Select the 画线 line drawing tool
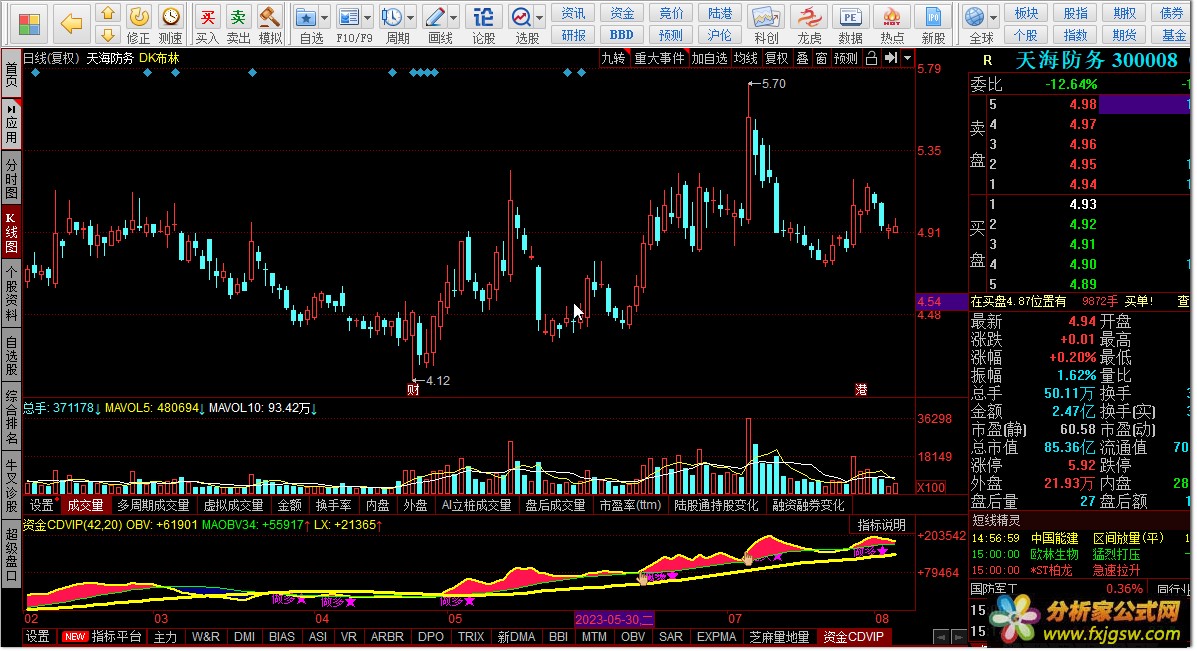Screen dimensions: 1197x651 pyautogui.click(x=436, y=24)
